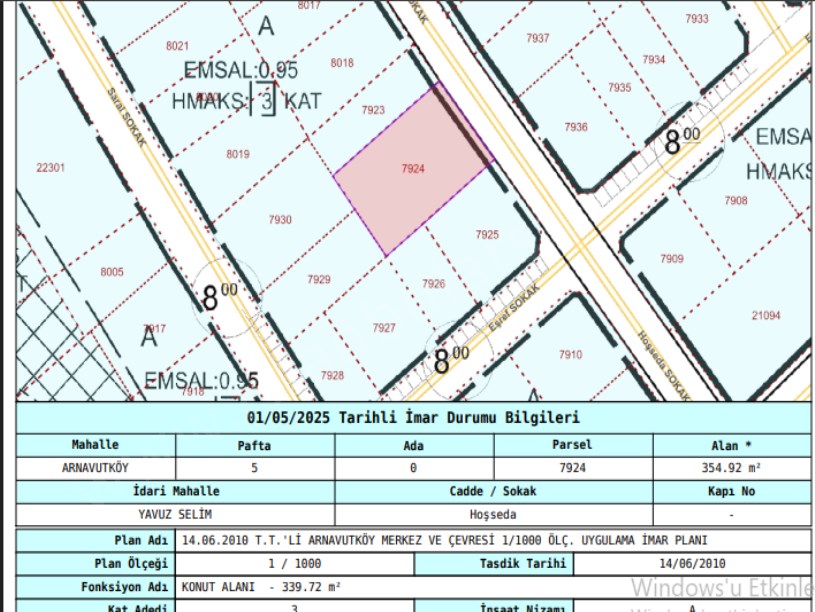Select parcel 7927 on the map

pos(384,328)
